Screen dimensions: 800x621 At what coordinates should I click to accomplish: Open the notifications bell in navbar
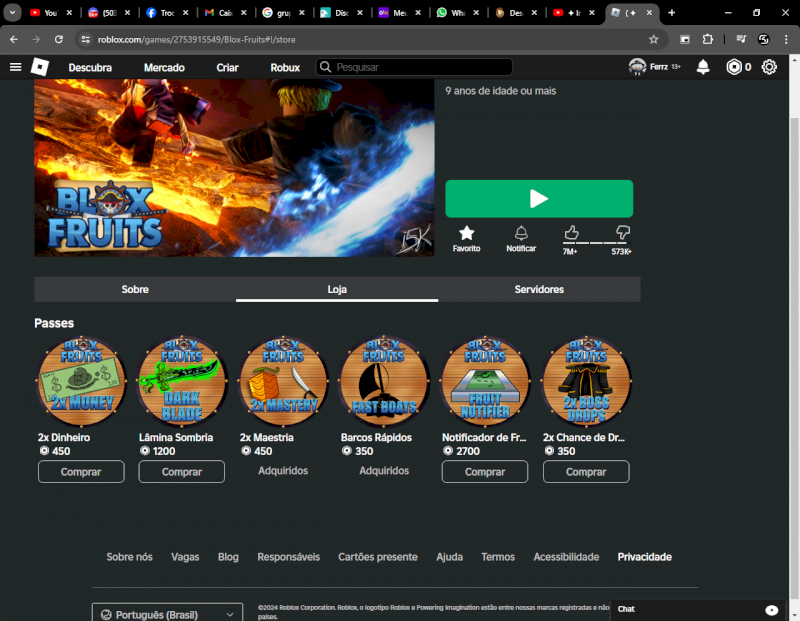pos(703,67)
